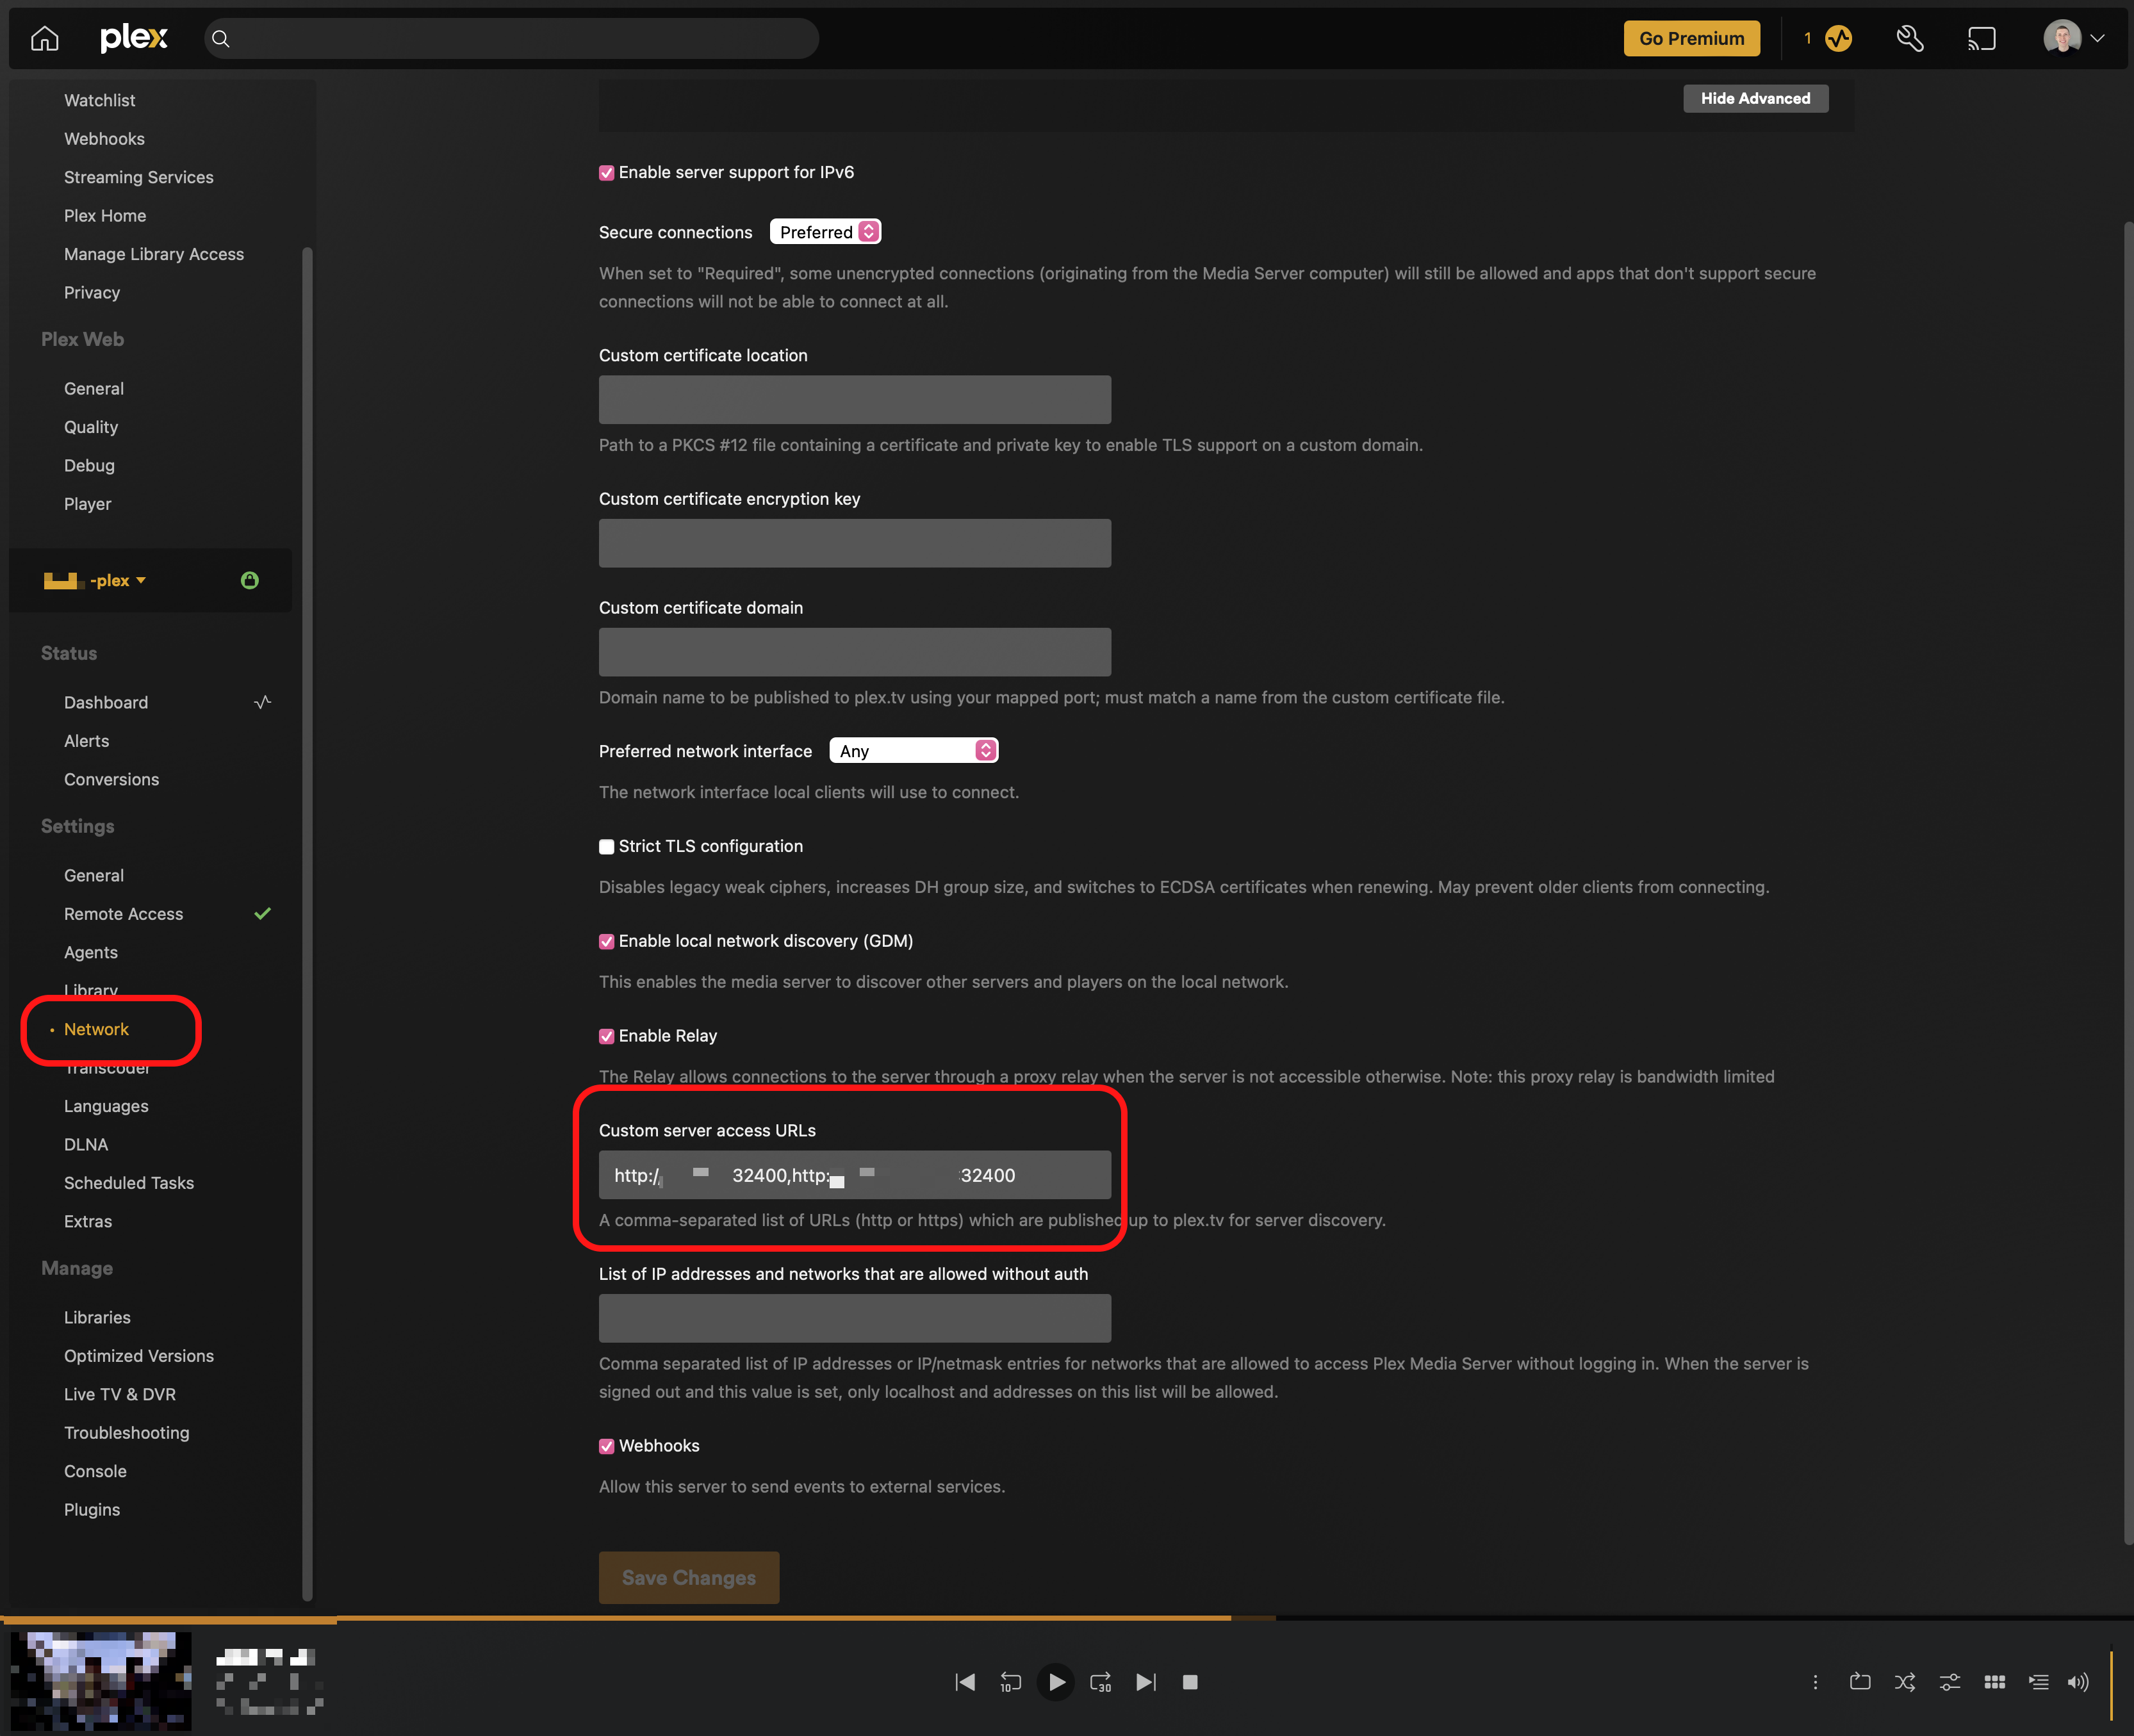Open Watchlist in the sidebar
This screenshot has width=2134, height=1736.
[x=99, y=100]
